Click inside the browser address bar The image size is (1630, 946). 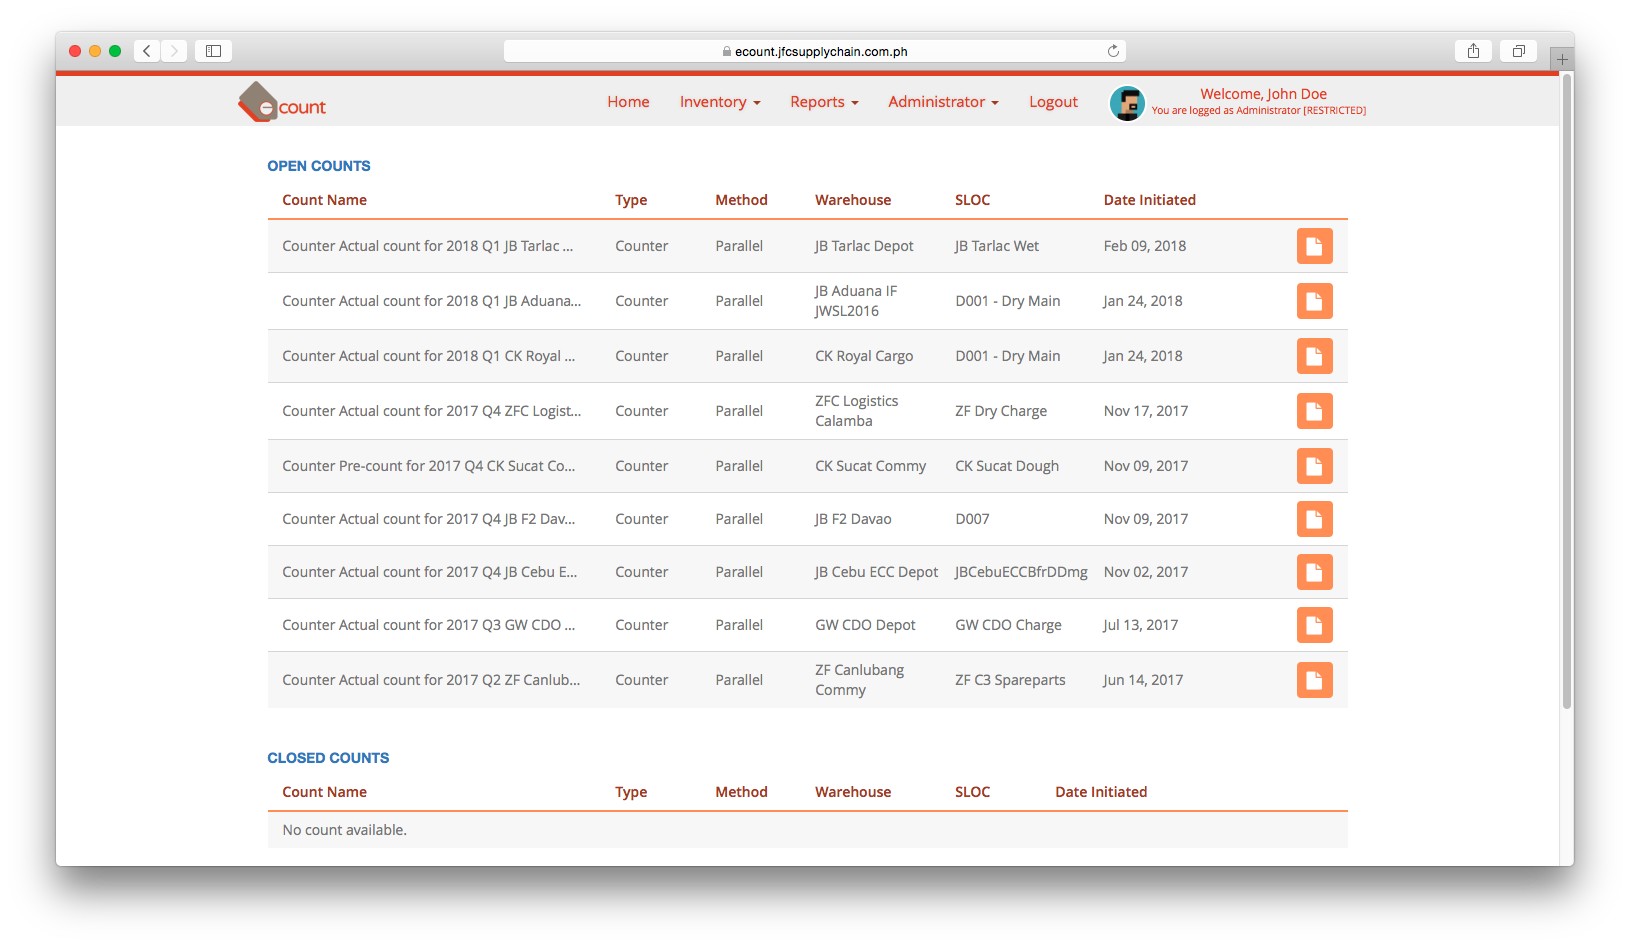tap(814, 50)
